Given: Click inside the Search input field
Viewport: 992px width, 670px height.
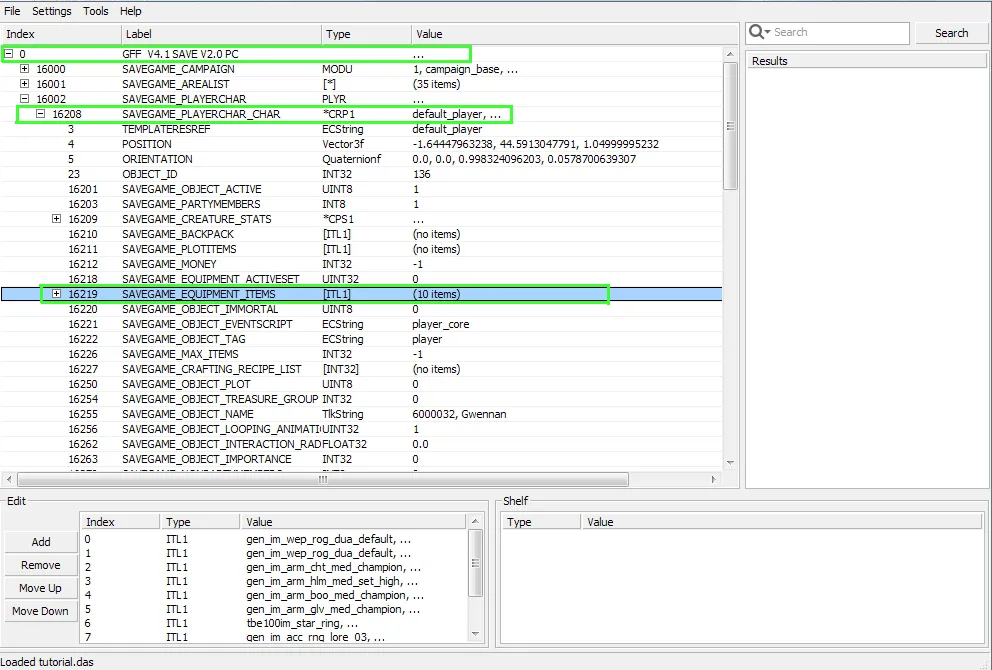Looking at the screenshot, I should tap(838, 32).
